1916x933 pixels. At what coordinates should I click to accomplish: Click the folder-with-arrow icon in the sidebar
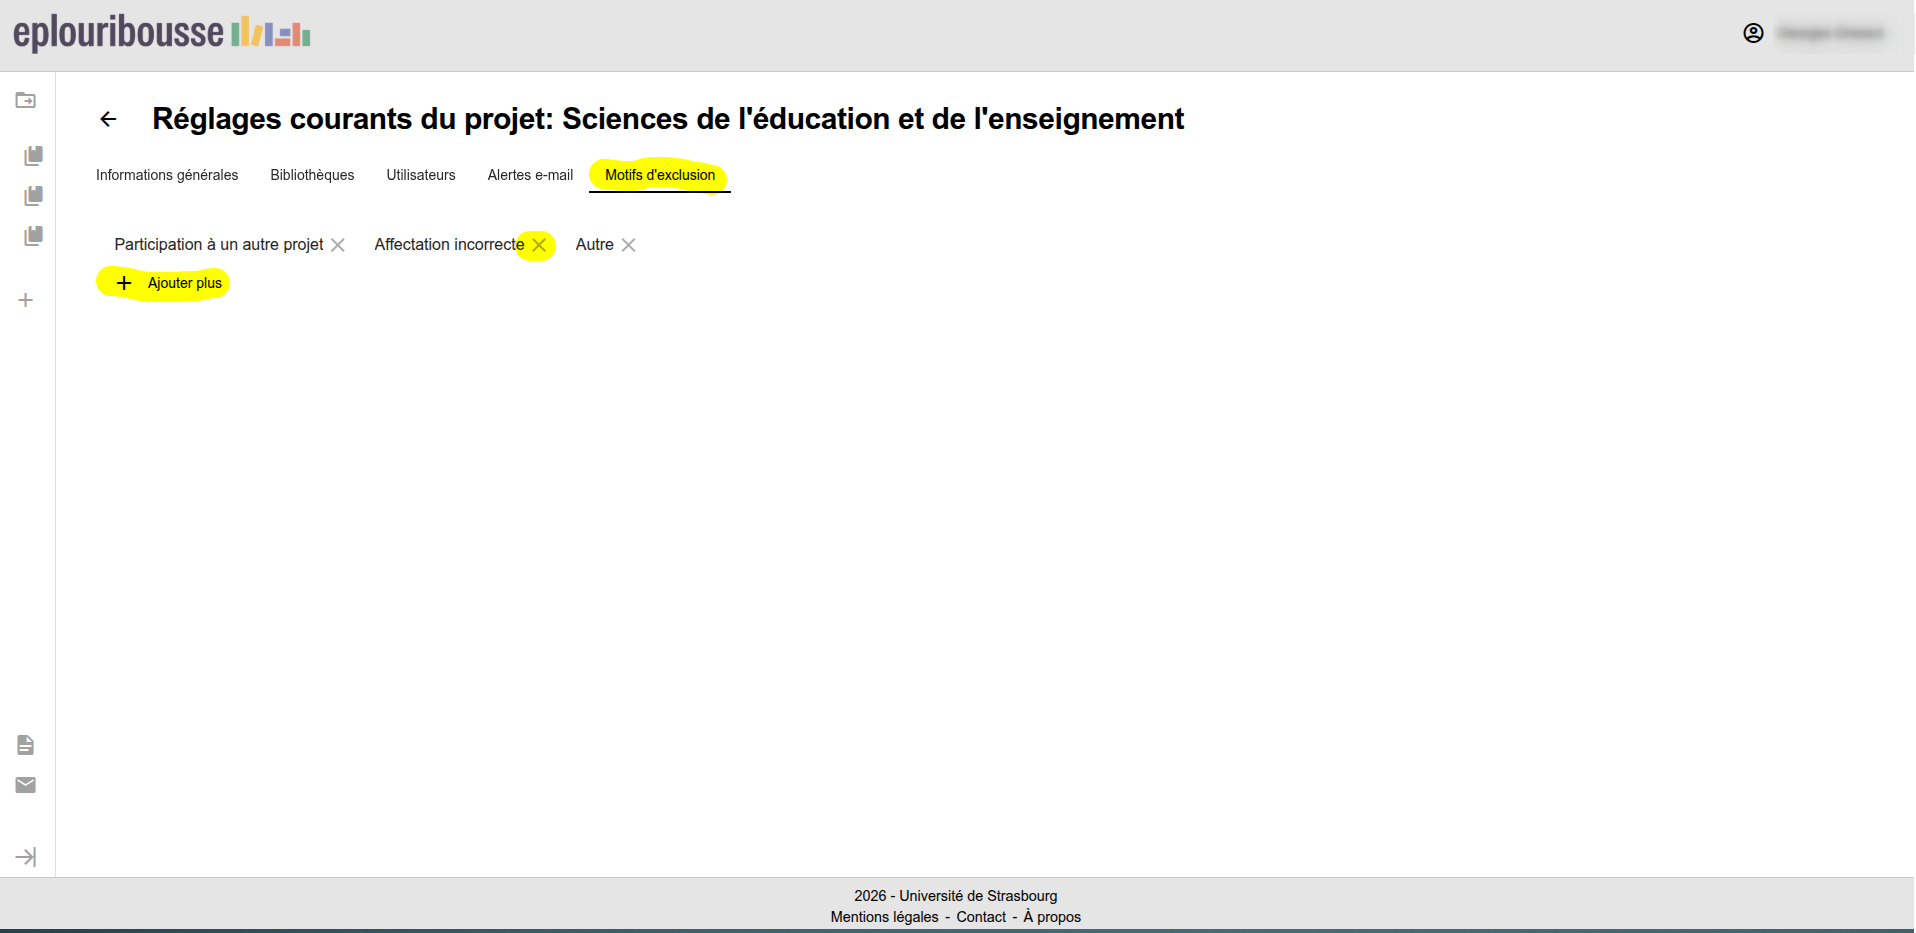coord(26,100)
